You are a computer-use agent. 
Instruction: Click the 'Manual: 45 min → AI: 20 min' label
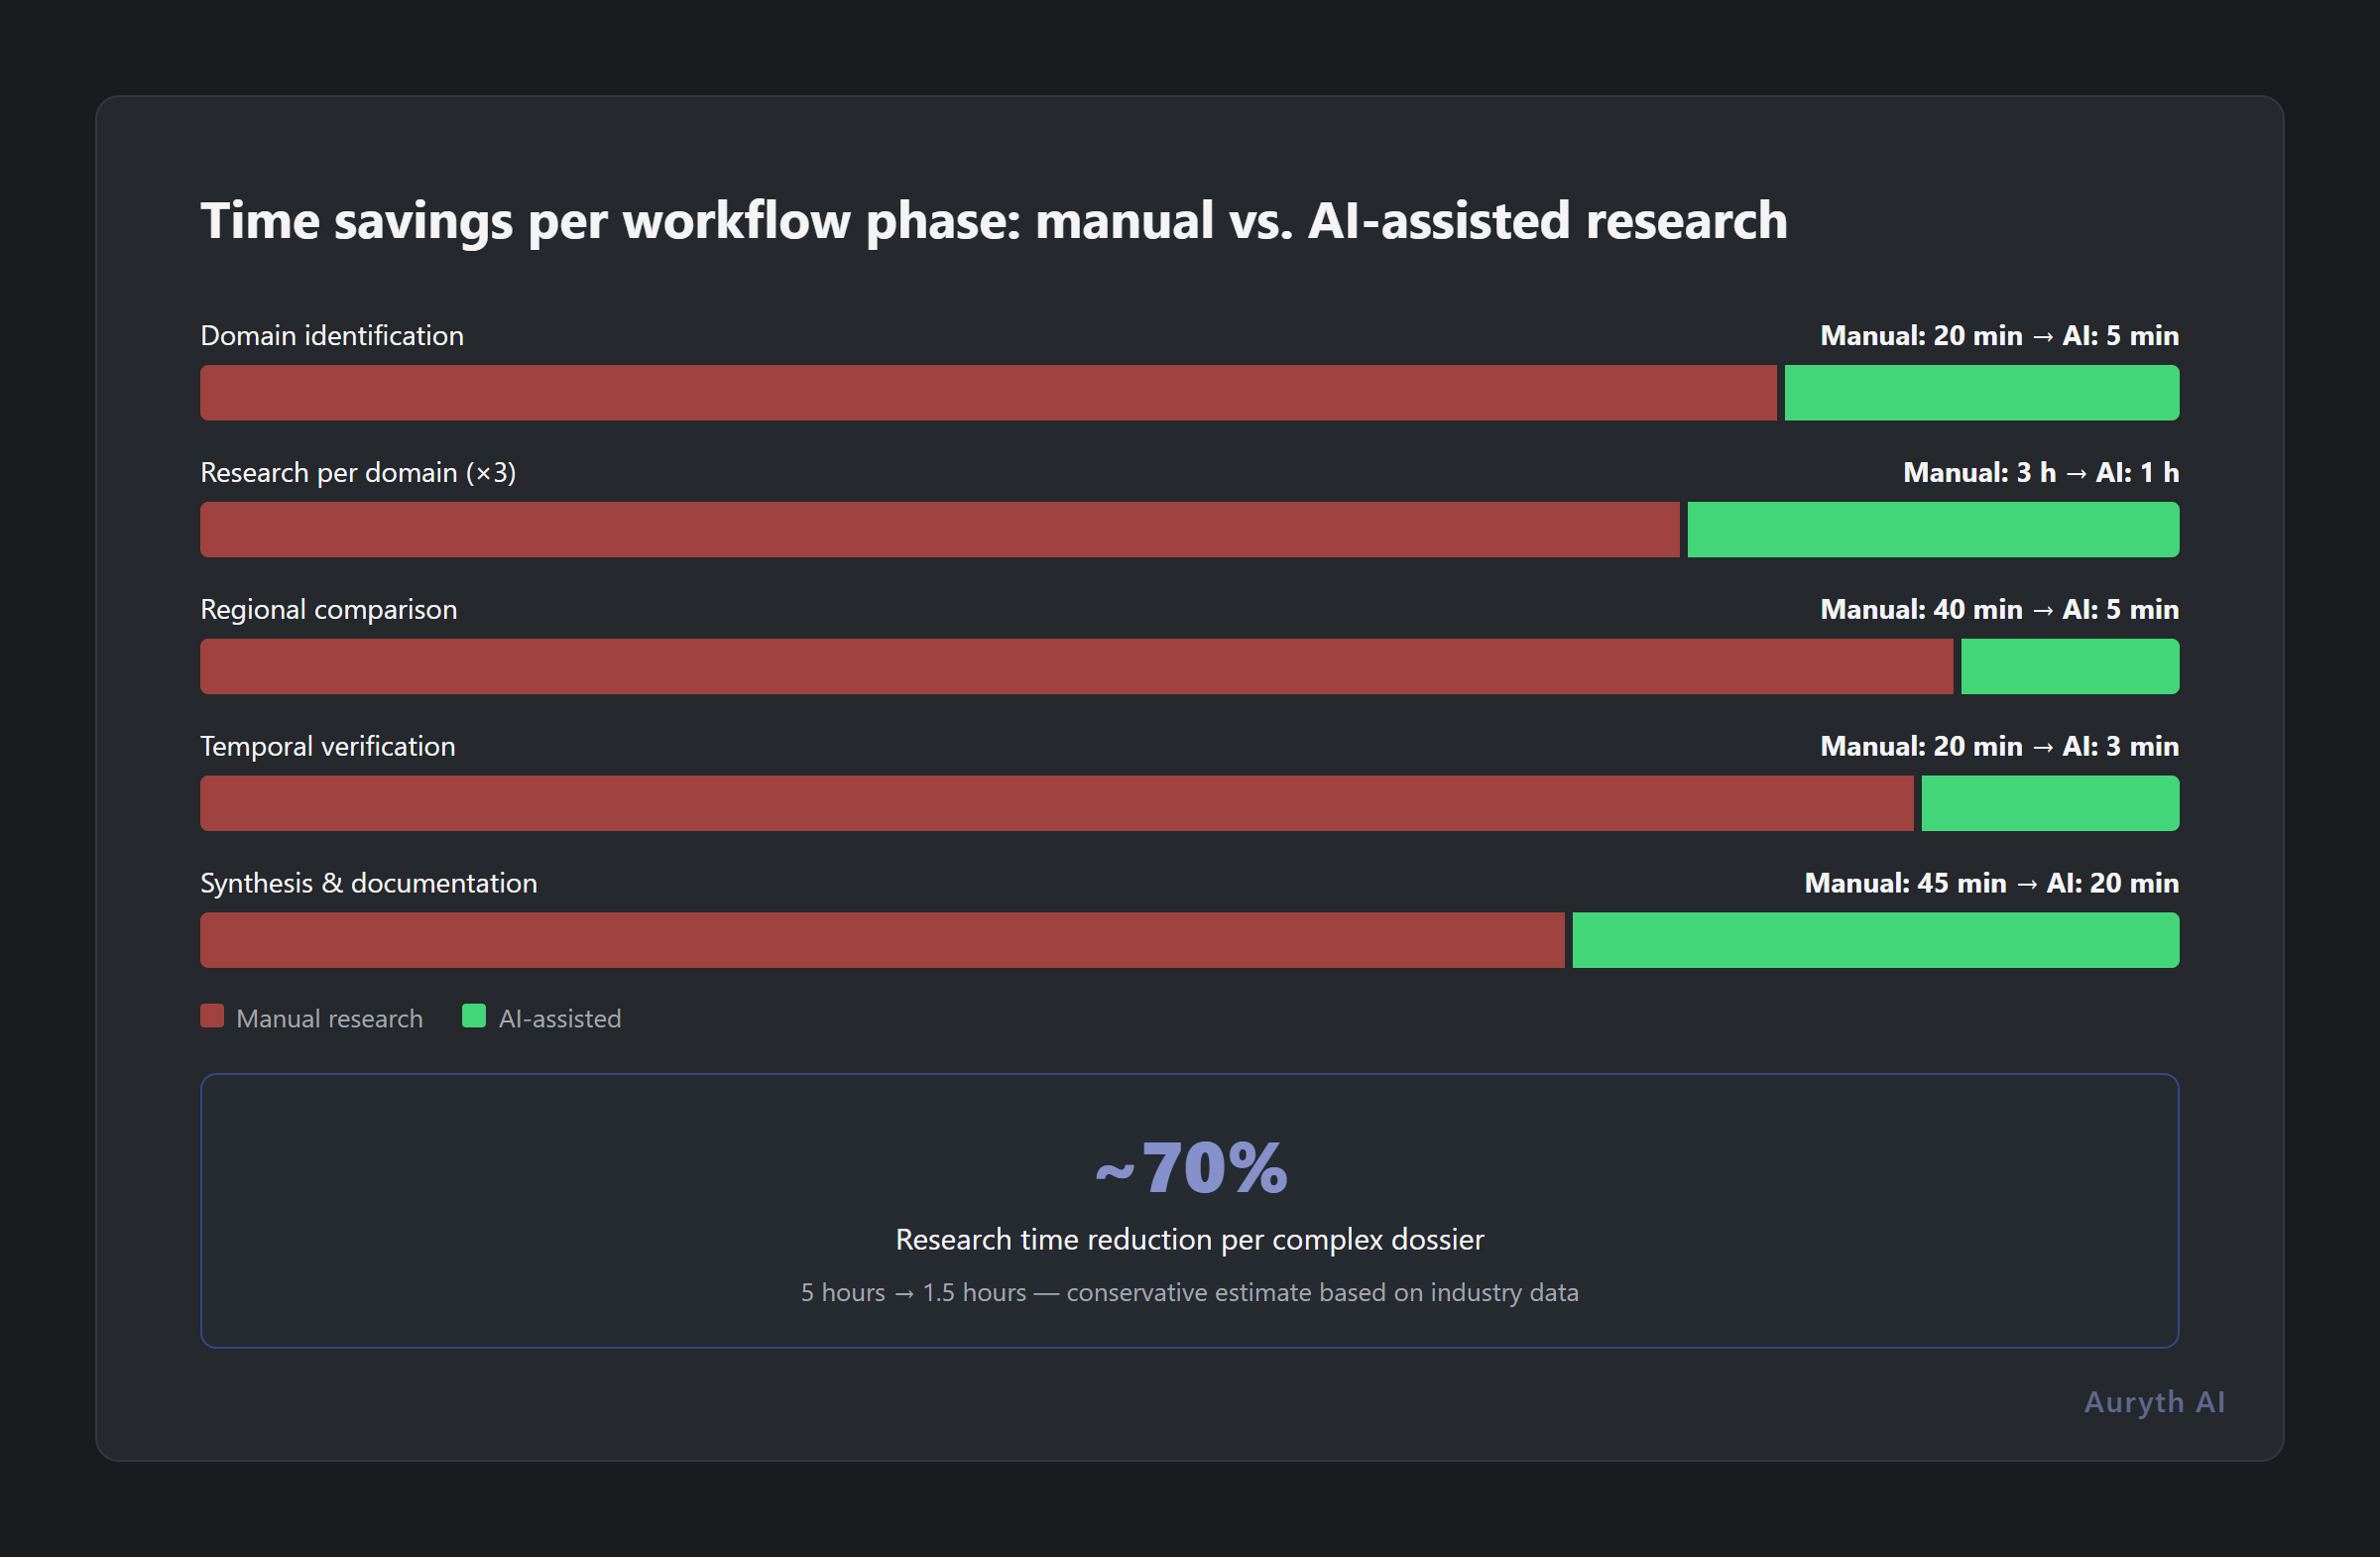click(x=1991, y=884)
